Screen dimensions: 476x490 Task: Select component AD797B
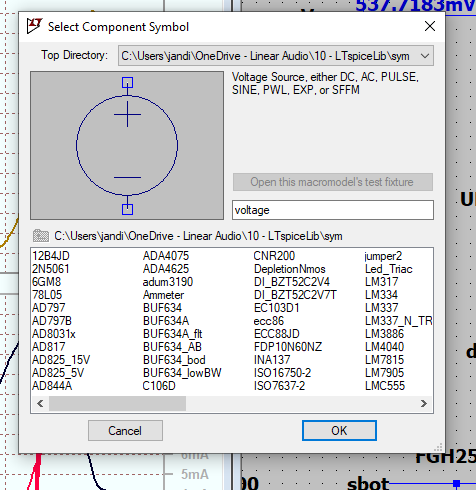point(52,321)
